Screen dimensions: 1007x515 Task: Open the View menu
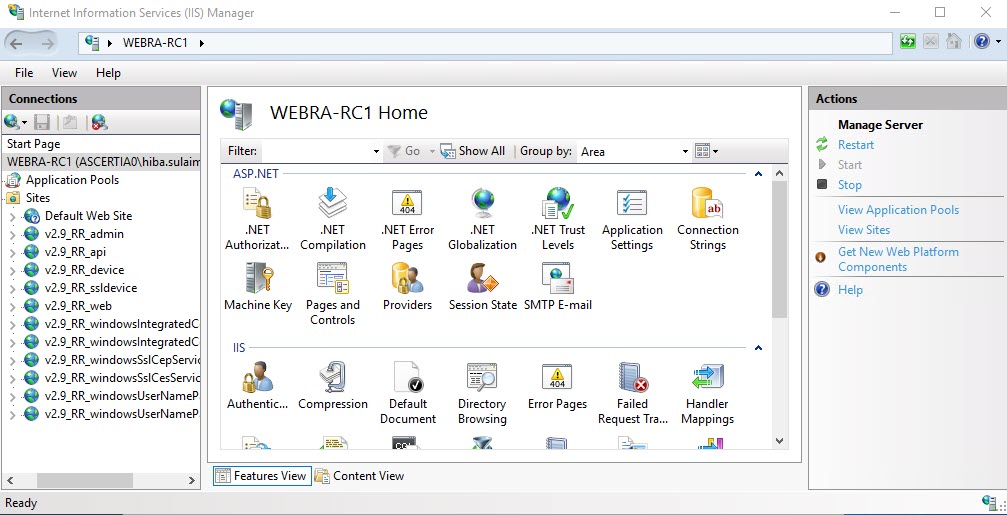[64, 73]
